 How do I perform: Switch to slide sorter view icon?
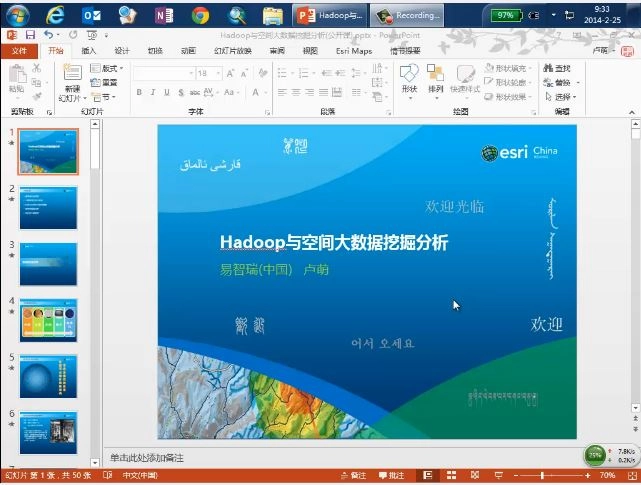coord(451,475)
